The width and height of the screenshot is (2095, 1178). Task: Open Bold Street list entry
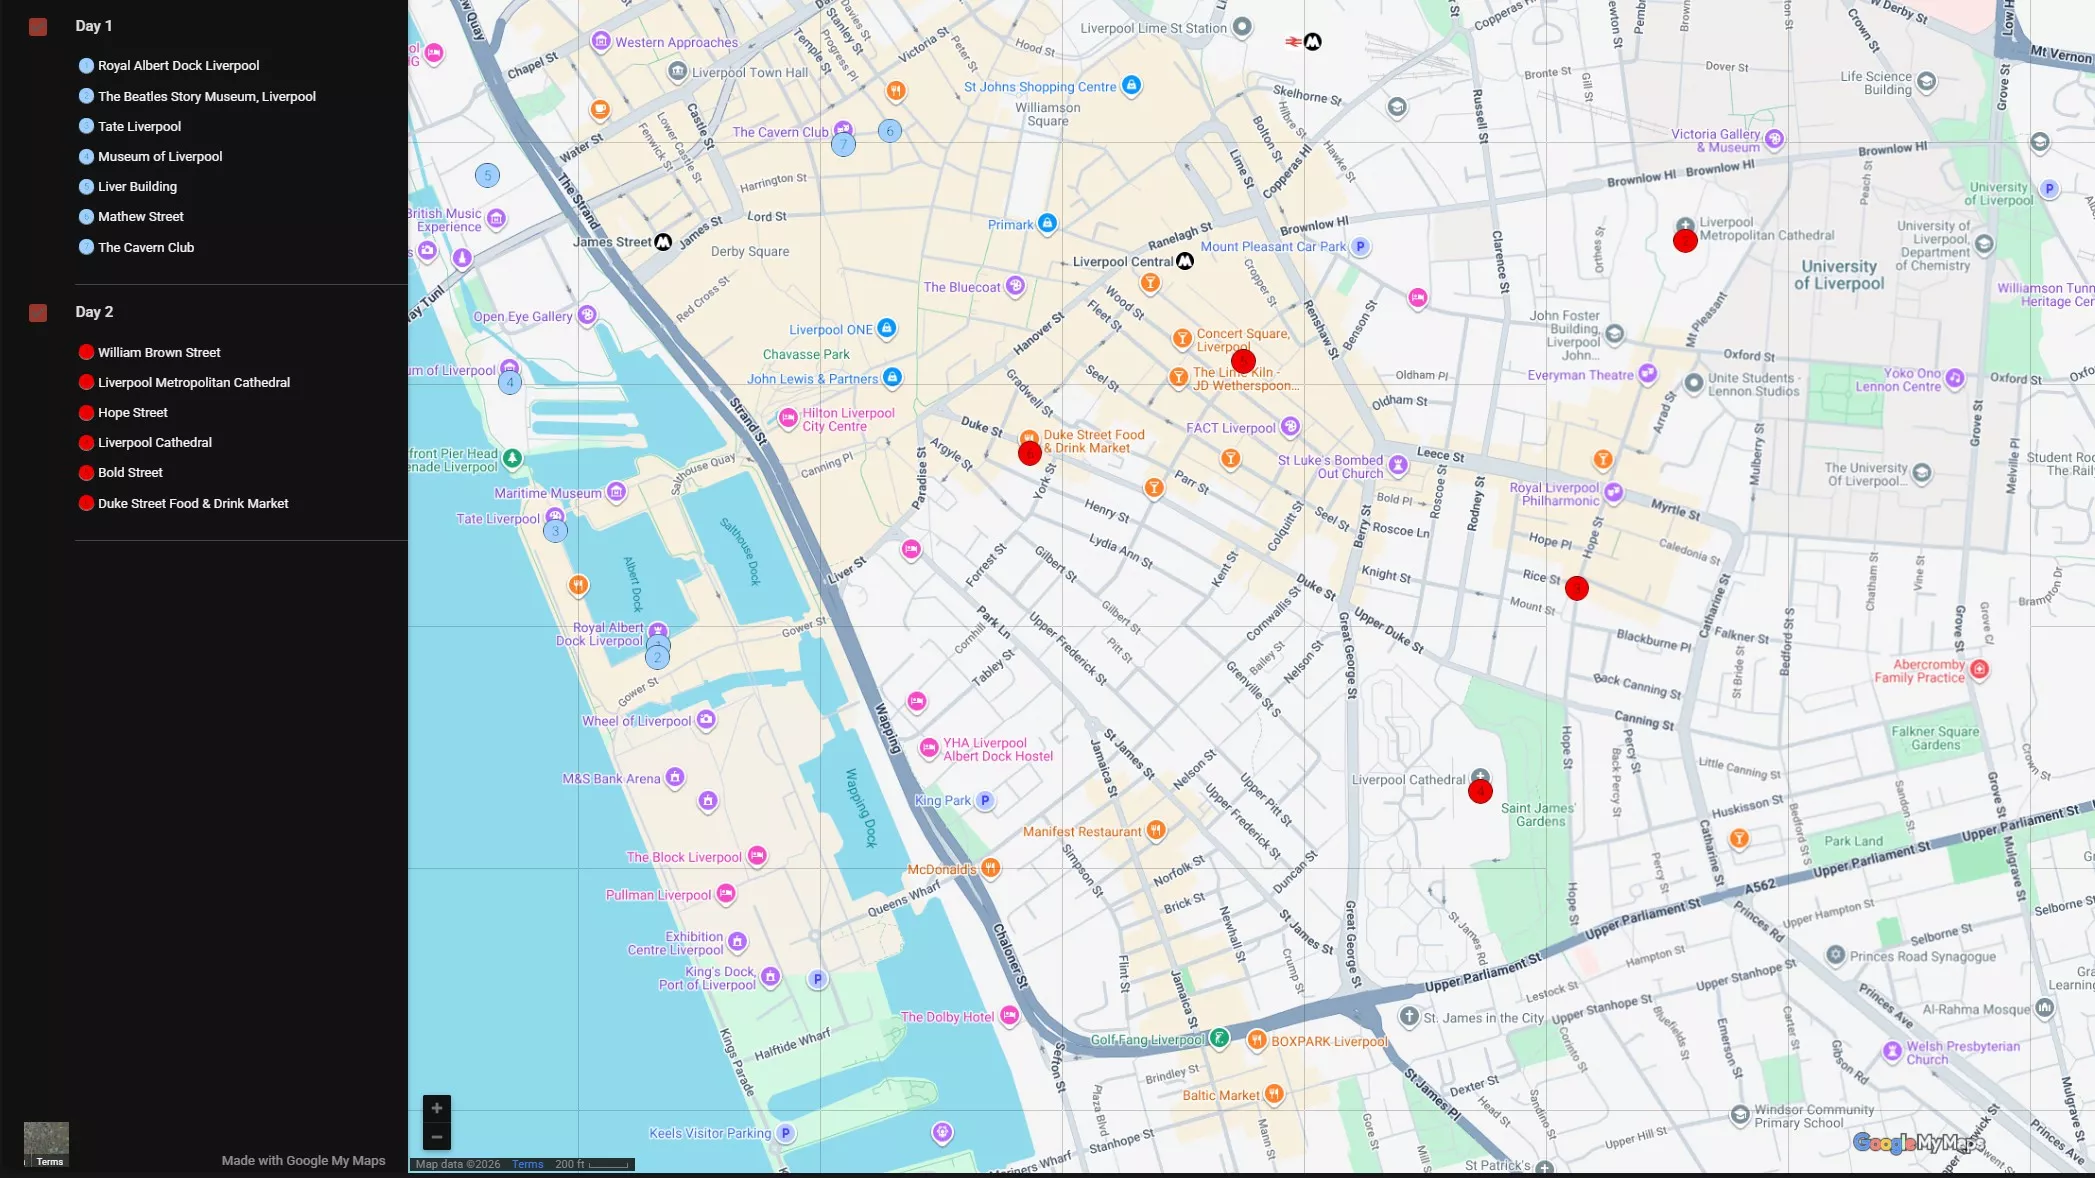pyautogui.click(x=130, y=473)
